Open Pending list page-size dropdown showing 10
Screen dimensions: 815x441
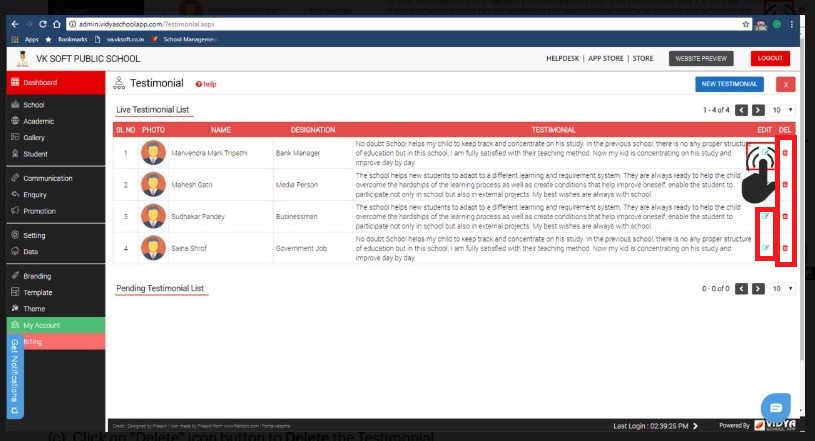[782, 289]
